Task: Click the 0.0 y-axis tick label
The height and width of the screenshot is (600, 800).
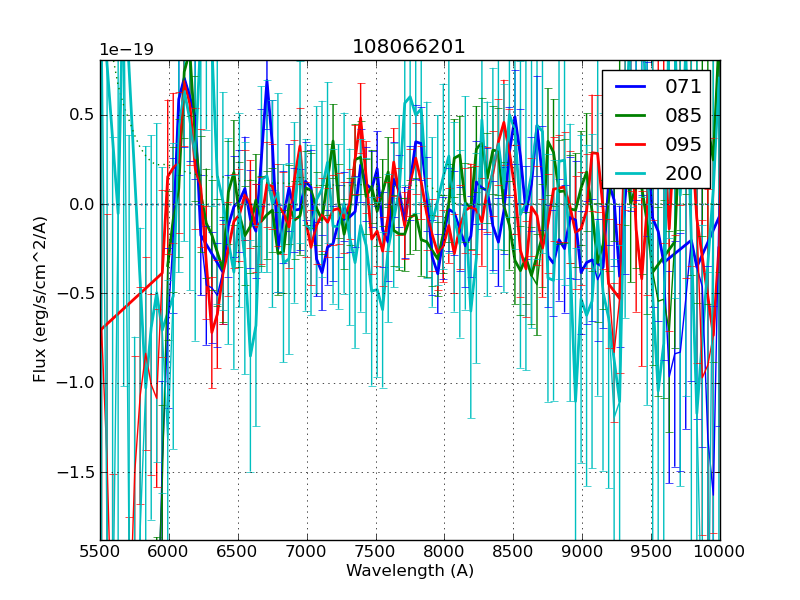Action: pos(80,204)
